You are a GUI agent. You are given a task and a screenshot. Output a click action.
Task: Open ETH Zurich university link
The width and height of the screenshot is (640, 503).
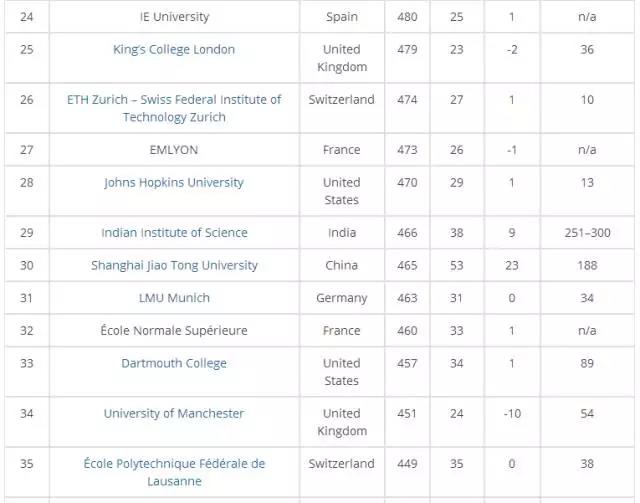[174, 108]
